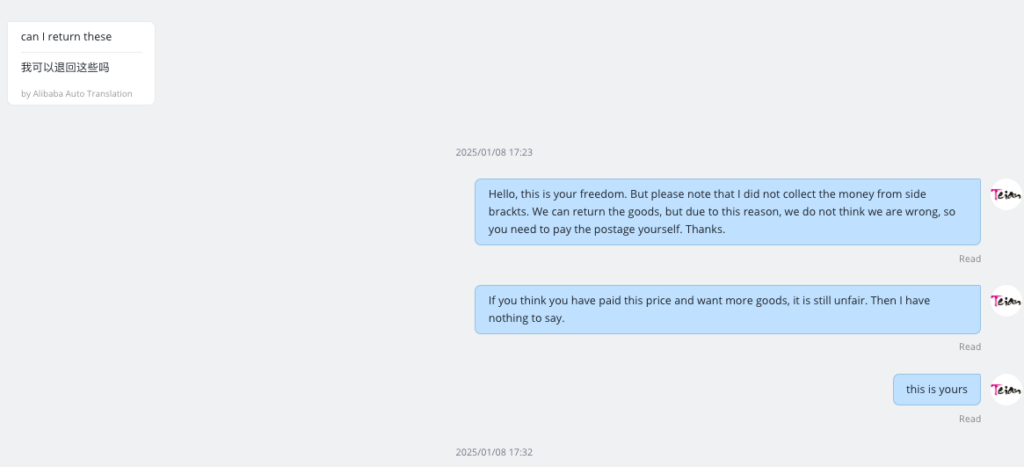Click the avatar beside 'this is yours' message
The width and height of the screenshot is (1024, 467).
coord(1006,389)
